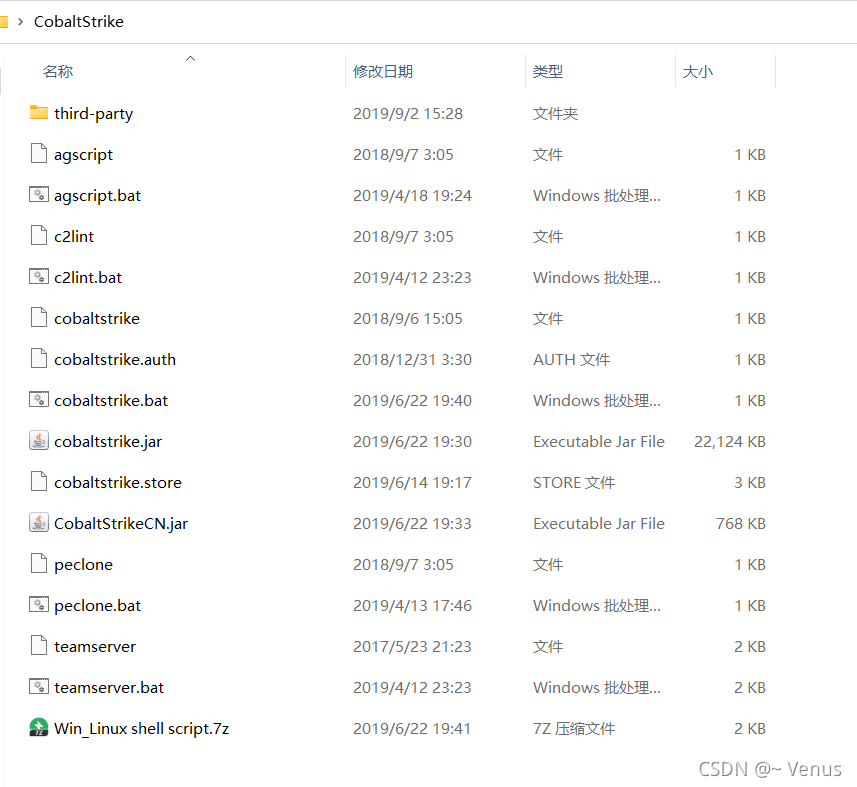857x787 pixels.
Task: Select the cobaltstrike file name
Action: (97, 319)
